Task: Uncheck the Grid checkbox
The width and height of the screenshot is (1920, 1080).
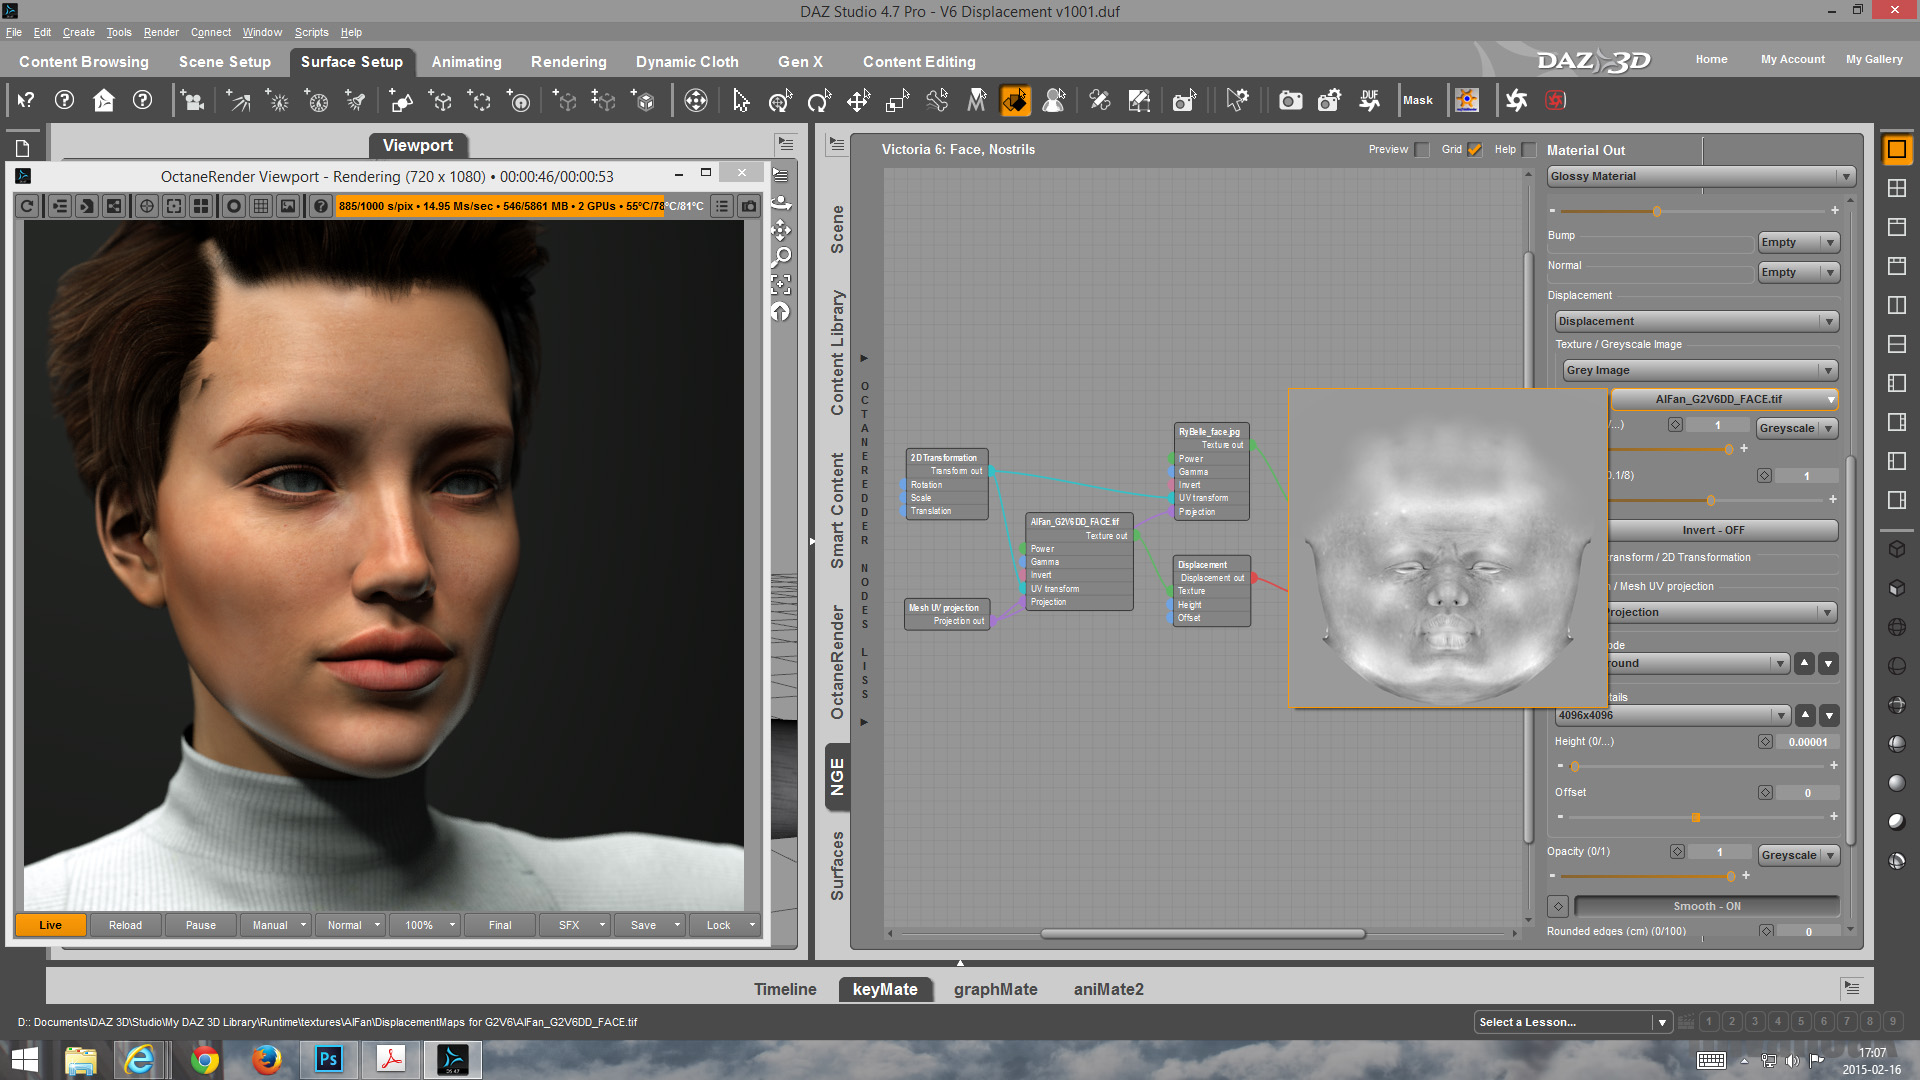Action: 1475,150
